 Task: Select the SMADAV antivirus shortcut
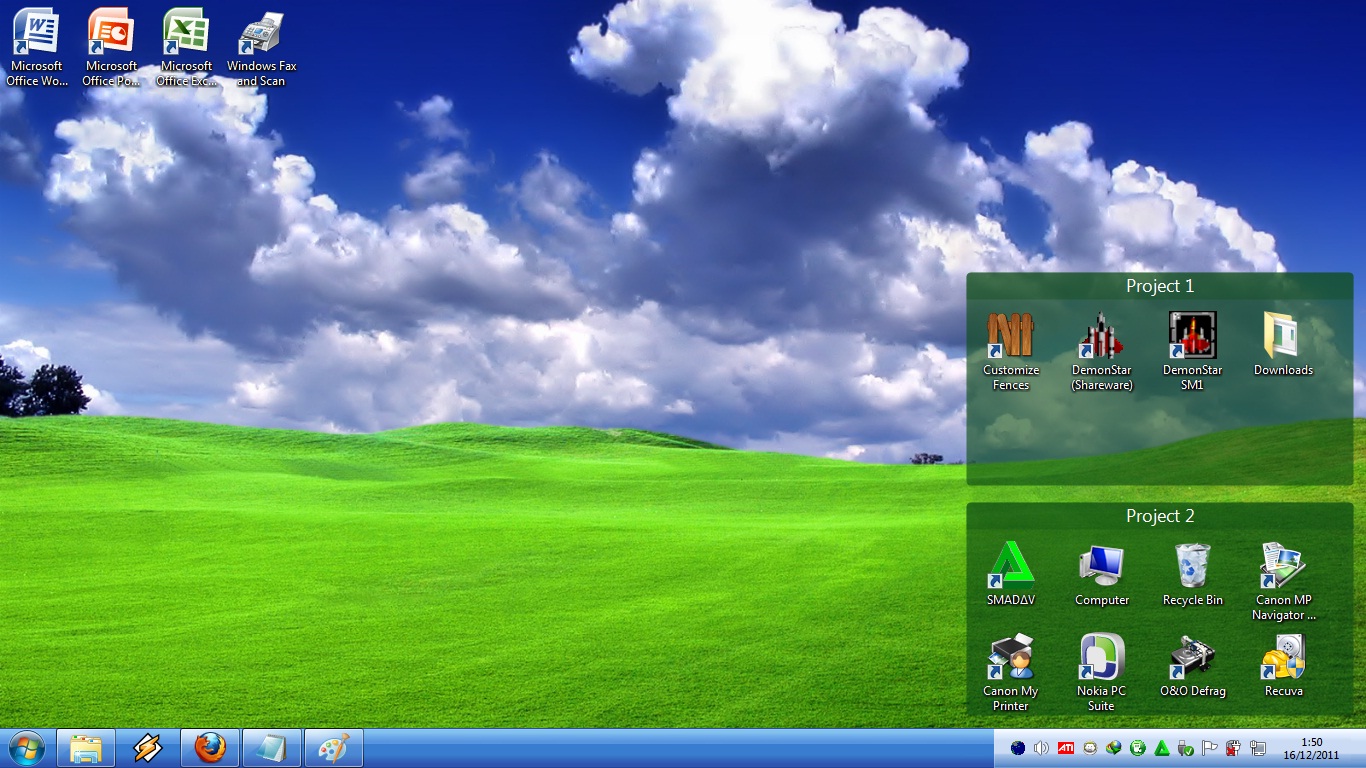[x=1011, y=574]
